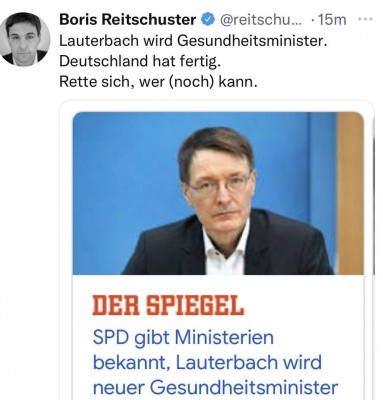383x400 pixels.
Task: Open headline 'SPD gibt Ministerien'
Action: 183,338
